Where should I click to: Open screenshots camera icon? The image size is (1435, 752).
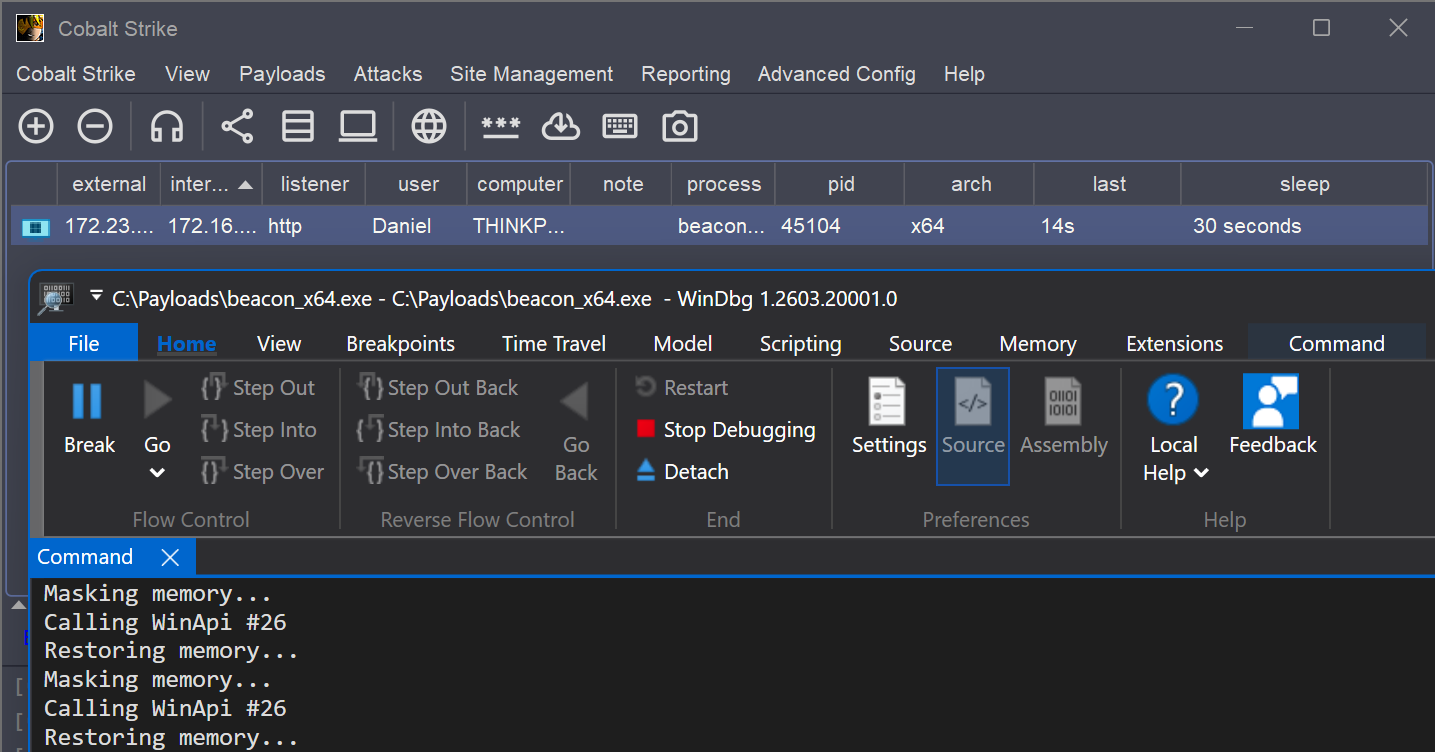(x=680, y=127)
